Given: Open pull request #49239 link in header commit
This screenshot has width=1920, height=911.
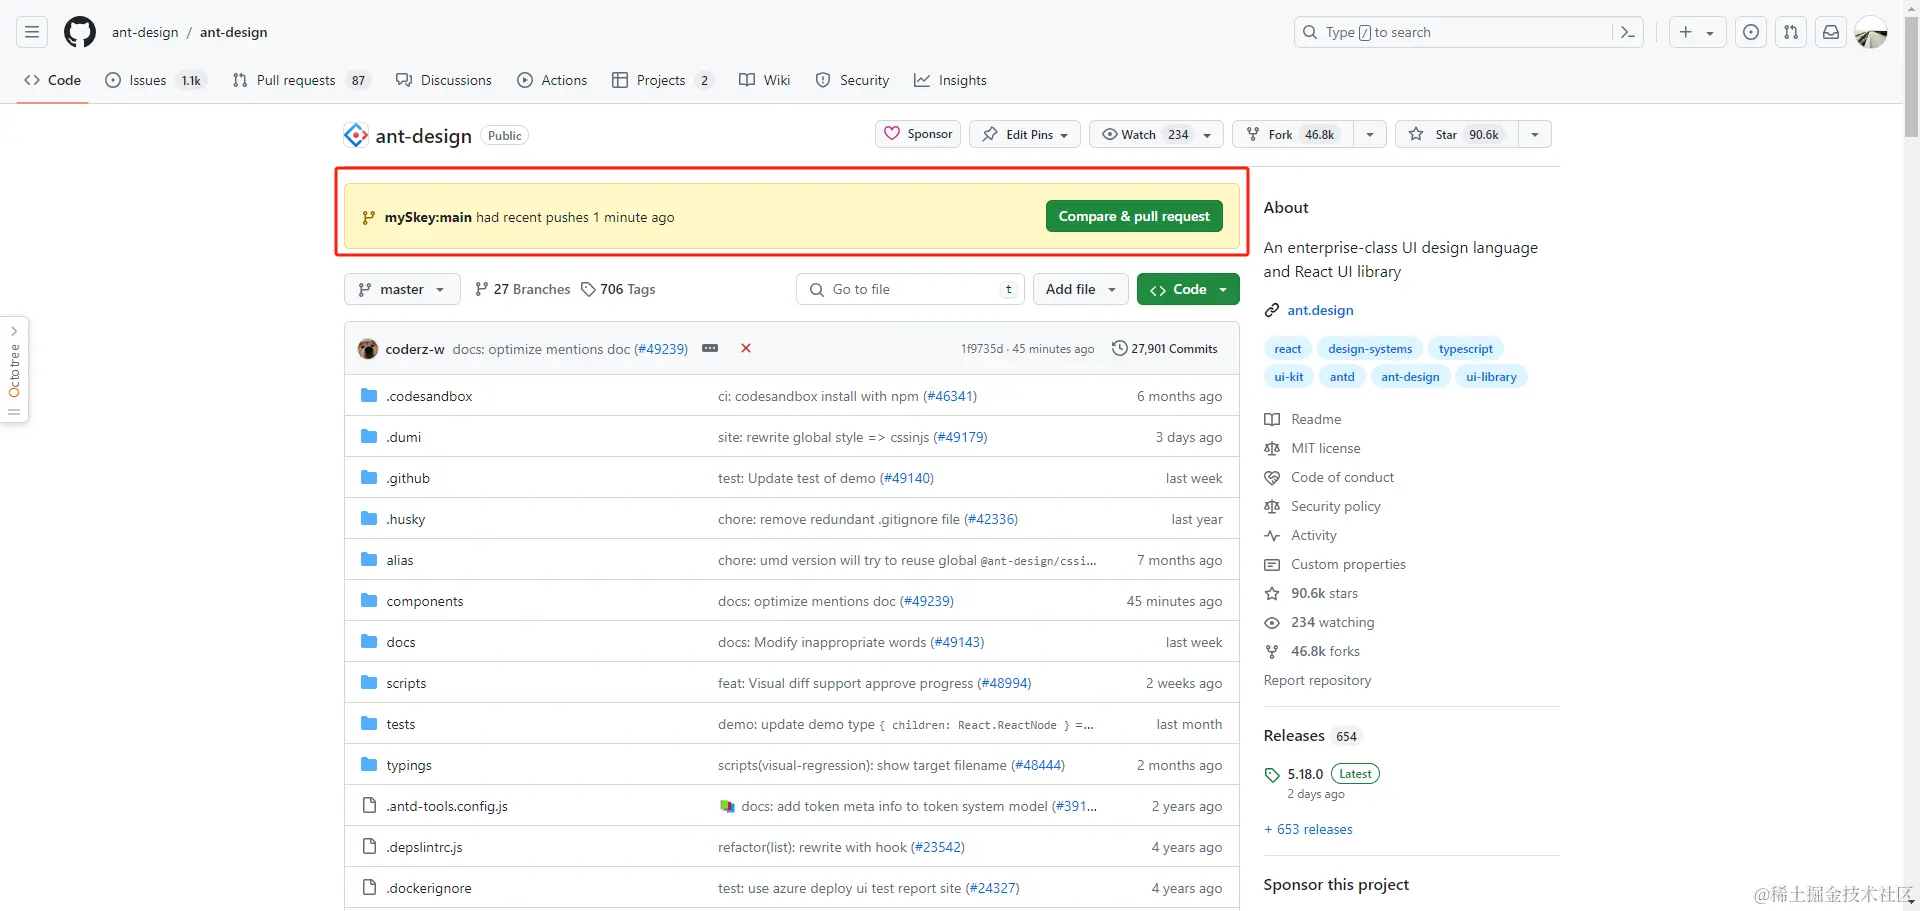Looking at the screenshot, I should [x=661, y=349].
